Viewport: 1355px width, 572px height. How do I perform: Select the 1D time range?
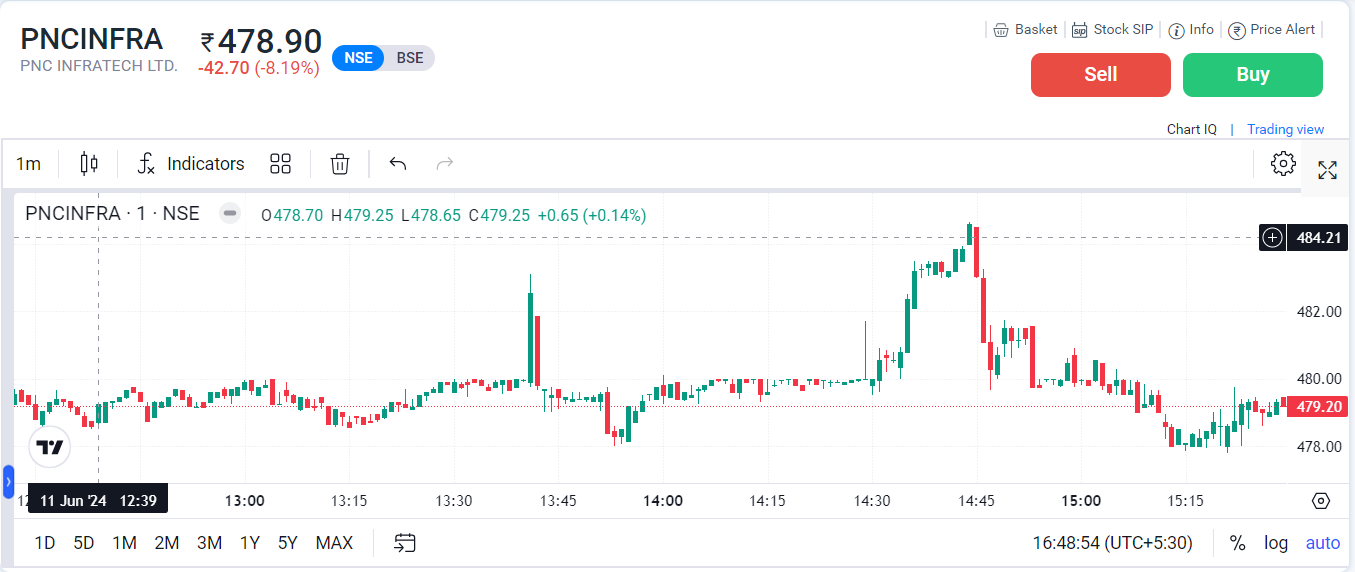[x=45, y=543]
